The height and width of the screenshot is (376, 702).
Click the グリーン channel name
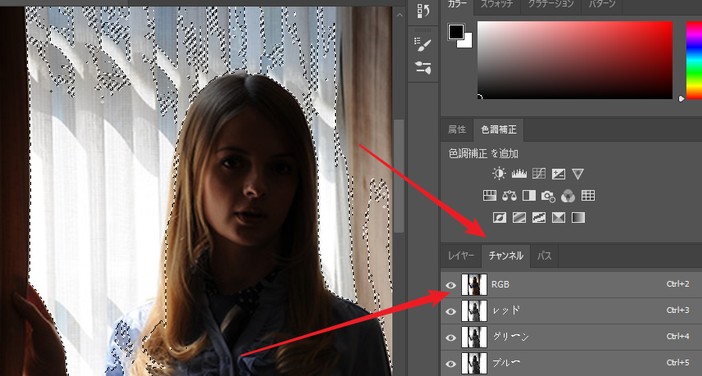pos(510,337)
